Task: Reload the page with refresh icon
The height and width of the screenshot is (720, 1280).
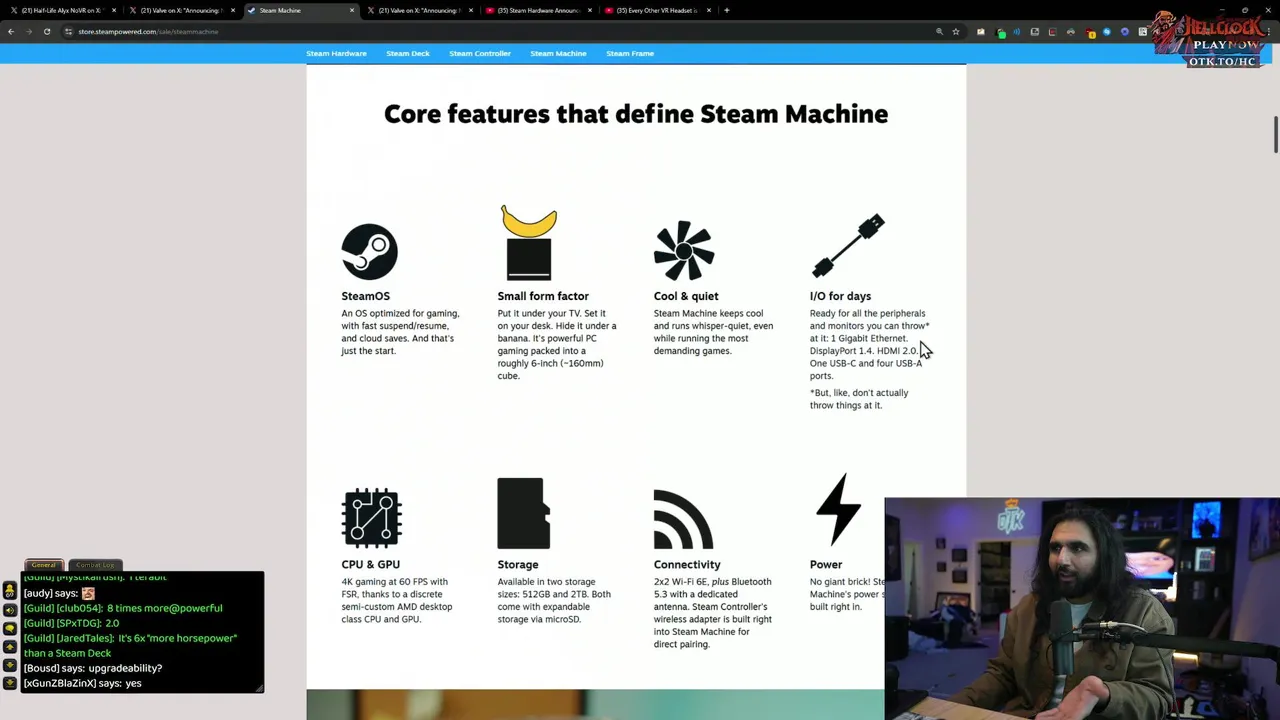Action: coord(47,32)
